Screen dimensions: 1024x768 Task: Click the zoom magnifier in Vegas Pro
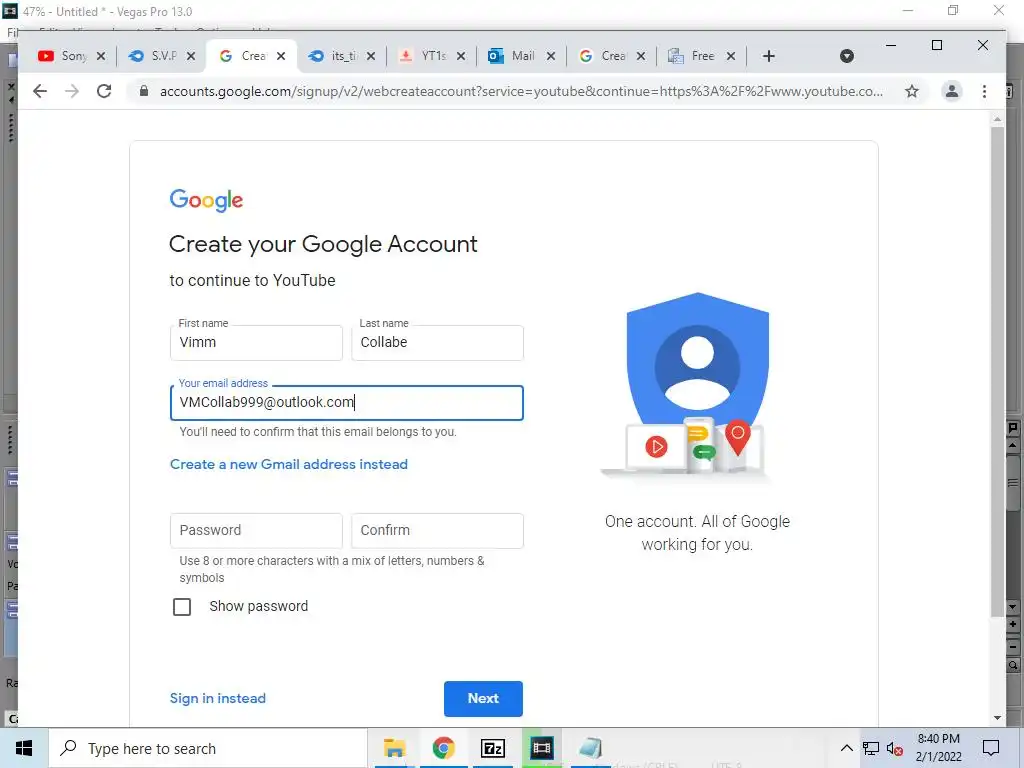point(1013,666)
